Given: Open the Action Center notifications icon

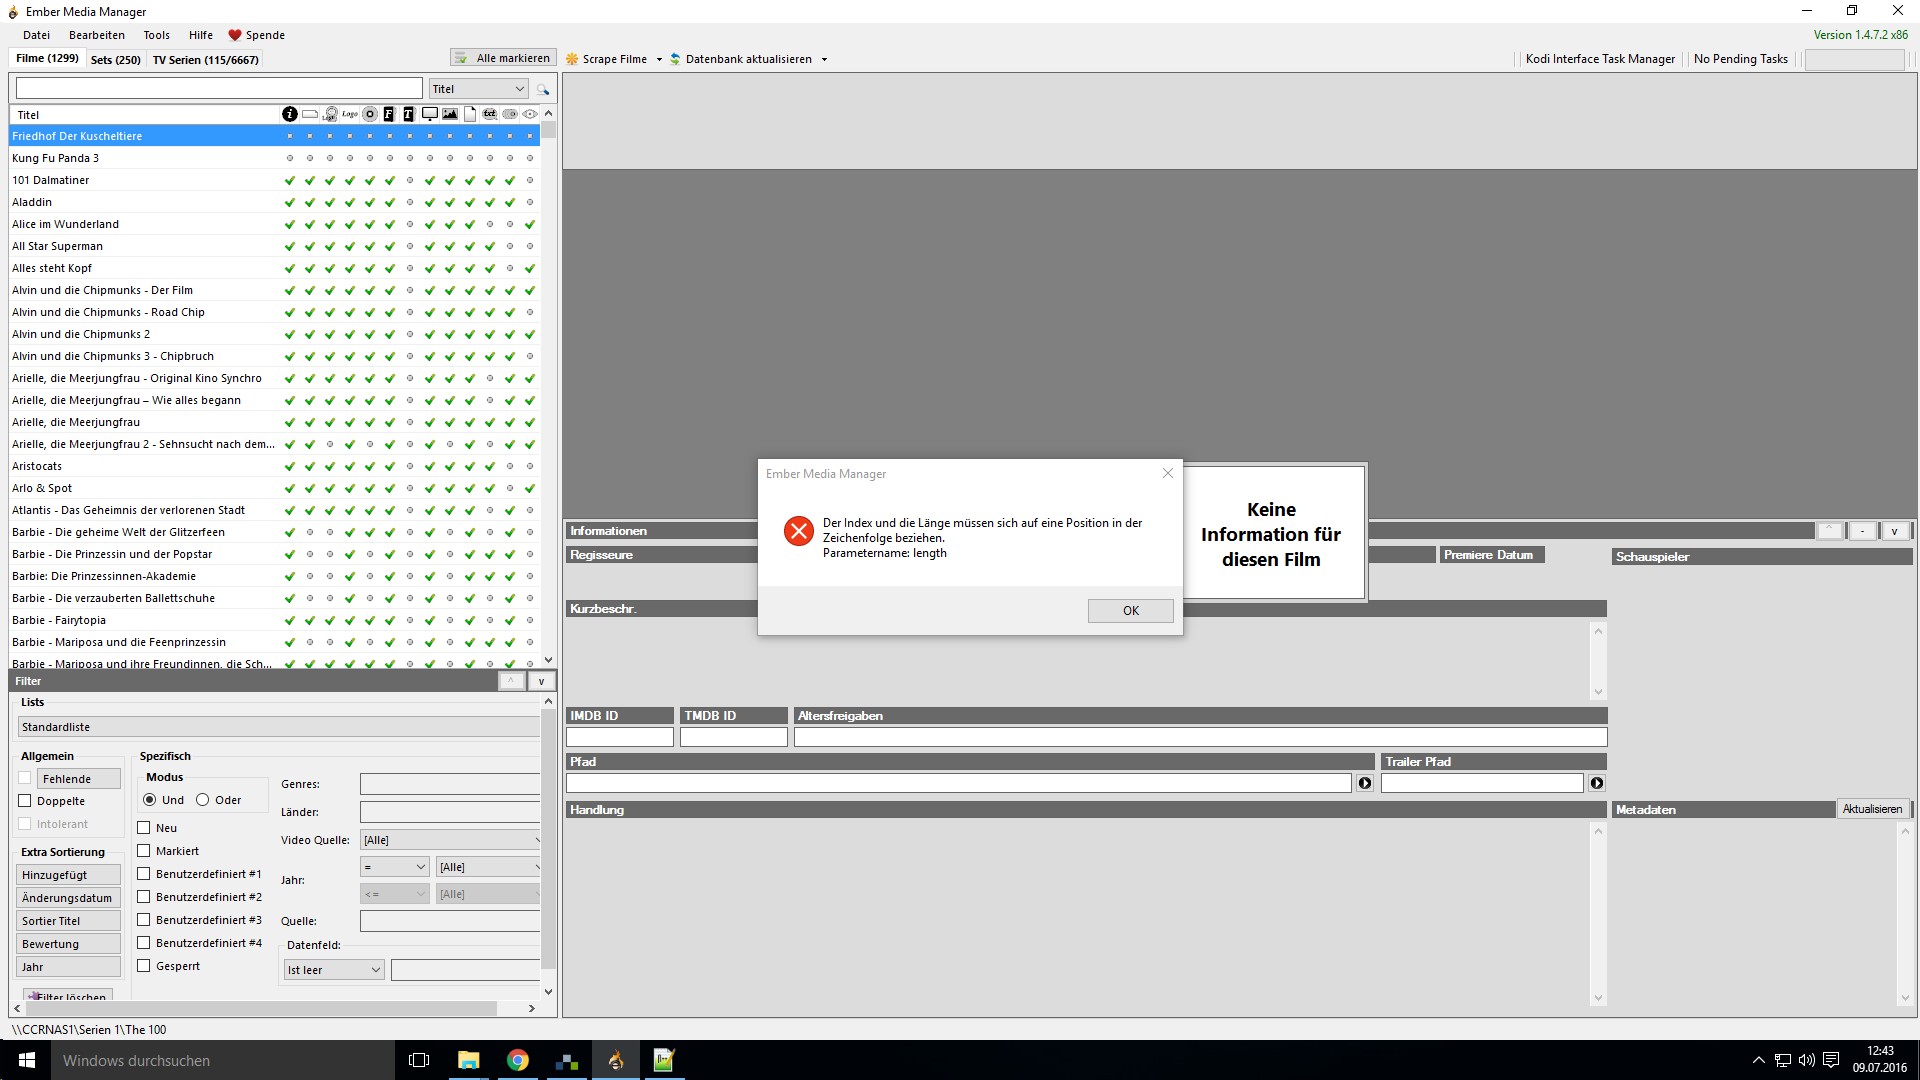Looking at the screenshot, I should 1831,1060.
